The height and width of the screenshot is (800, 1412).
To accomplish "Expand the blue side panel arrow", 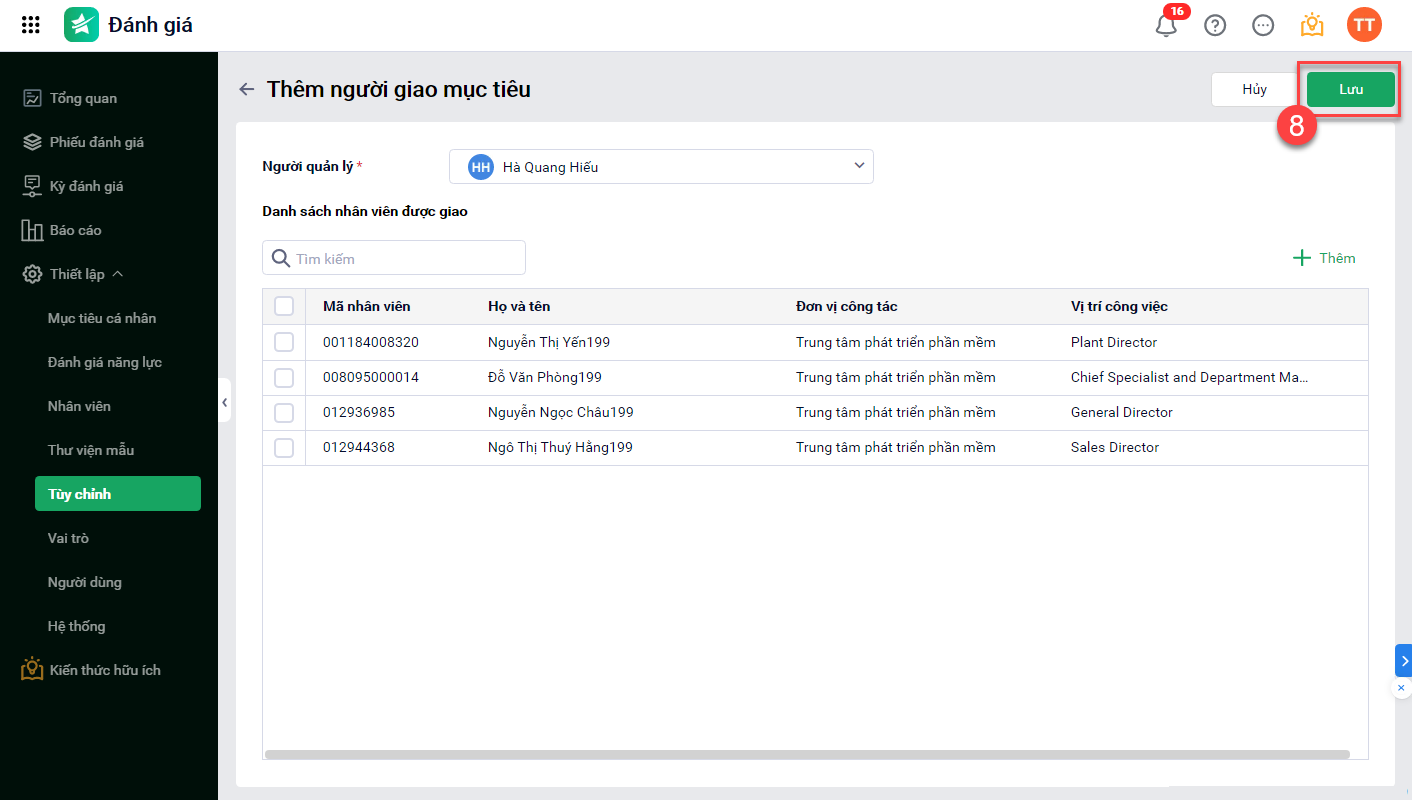I will click(x=1404, y=660).
